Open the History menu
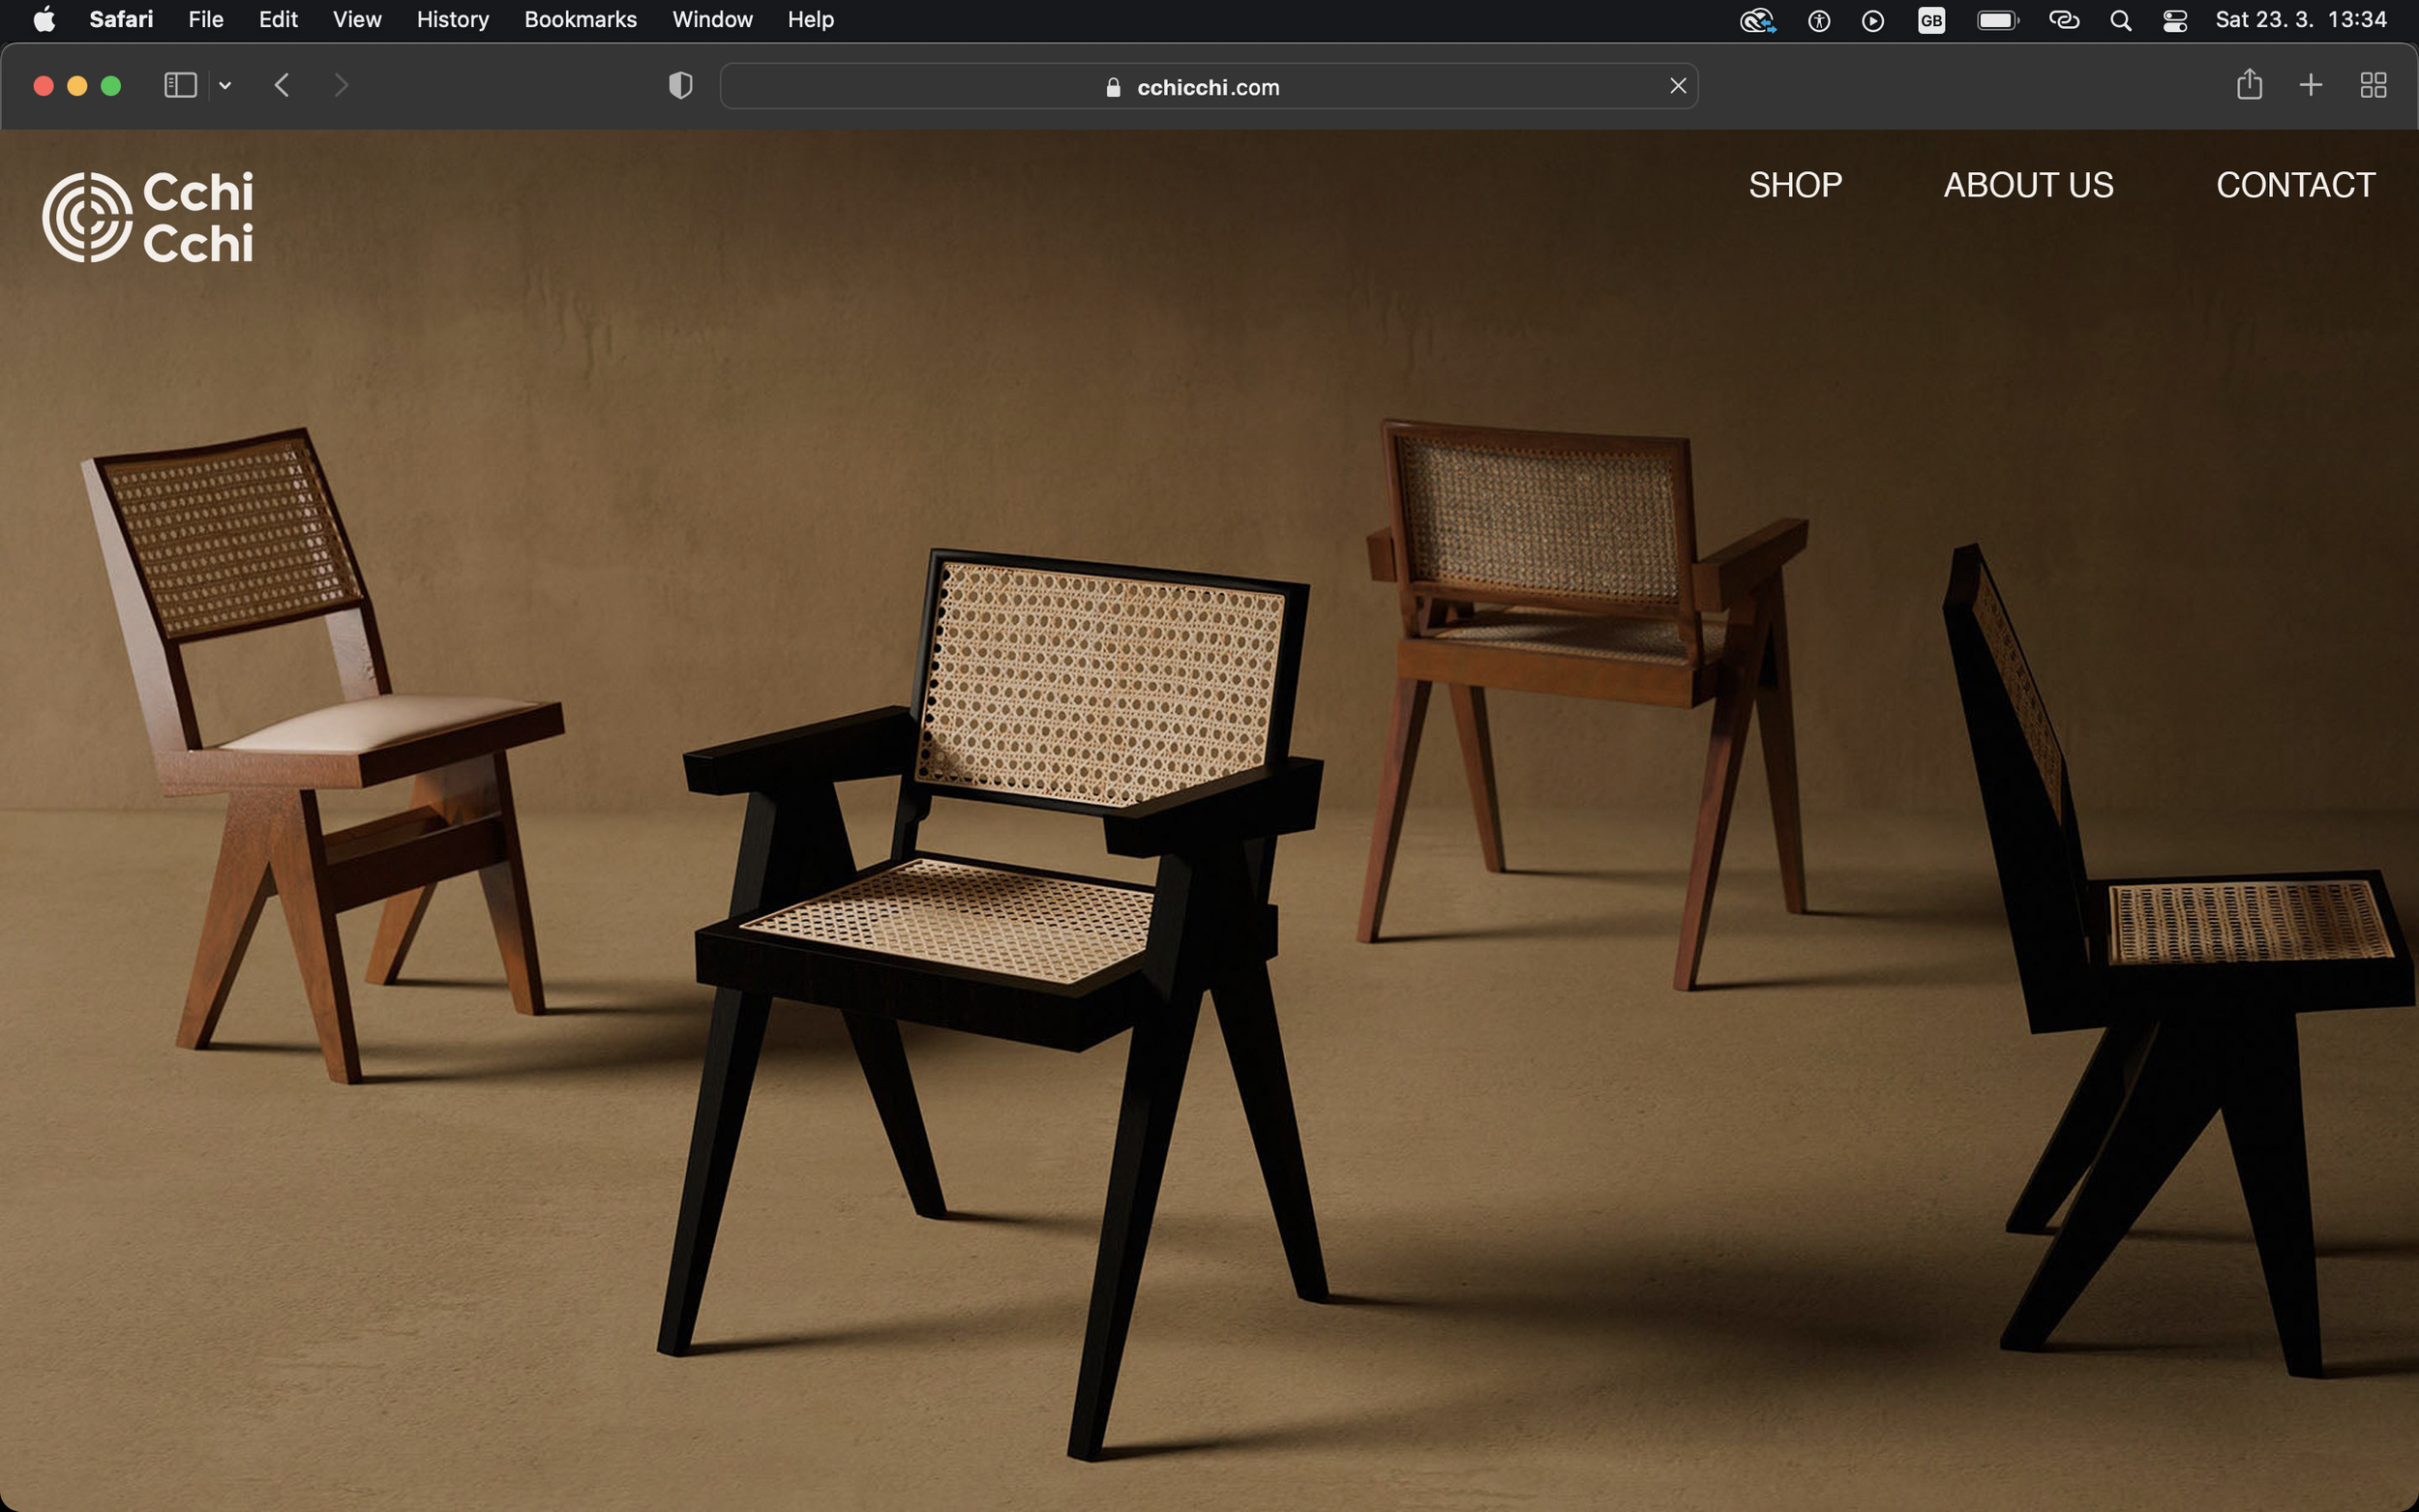Image resolution: width=2419 pixels, height=1512 pixels. 452,20
